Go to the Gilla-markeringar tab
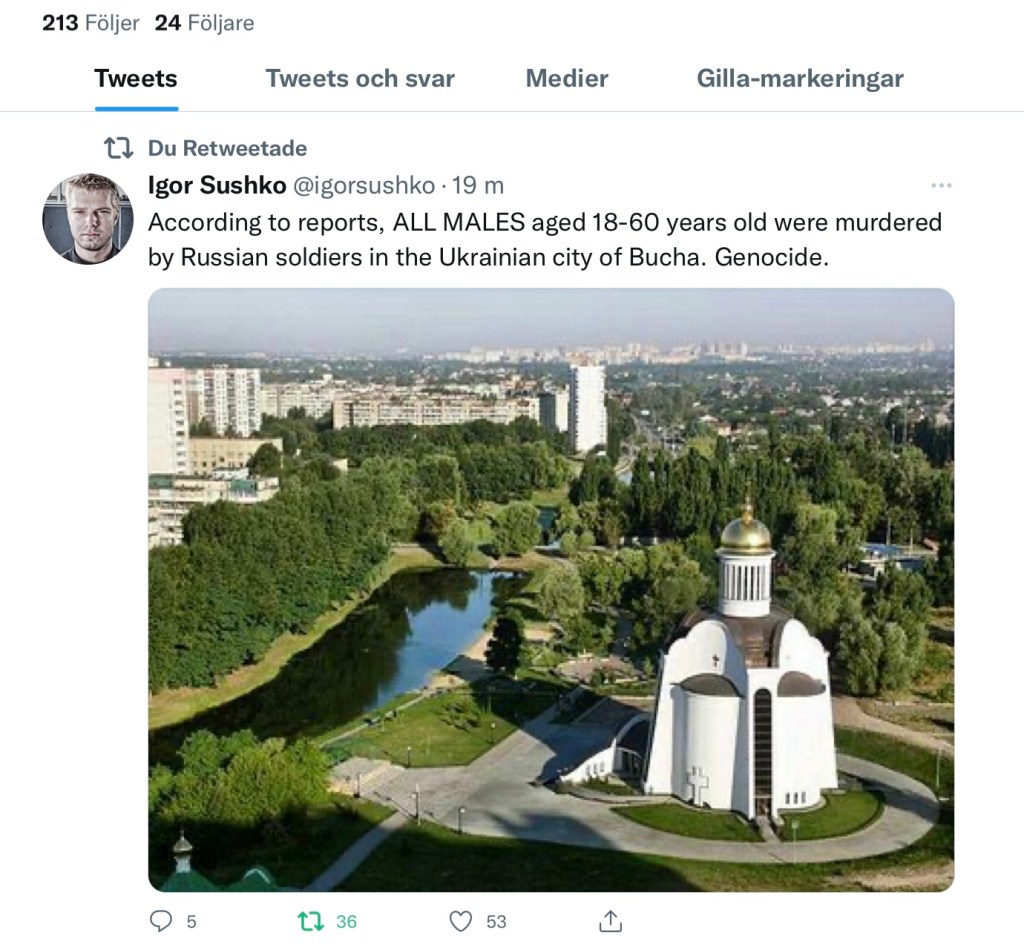This screenshot has height=950, width=1024. [x=800, y=79]
